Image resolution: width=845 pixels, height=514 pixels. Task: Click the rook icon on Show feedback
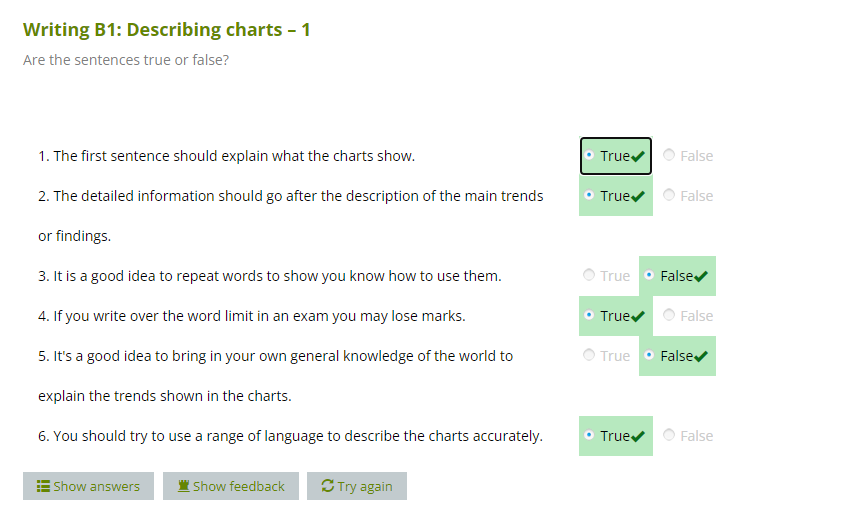(183, 487)
